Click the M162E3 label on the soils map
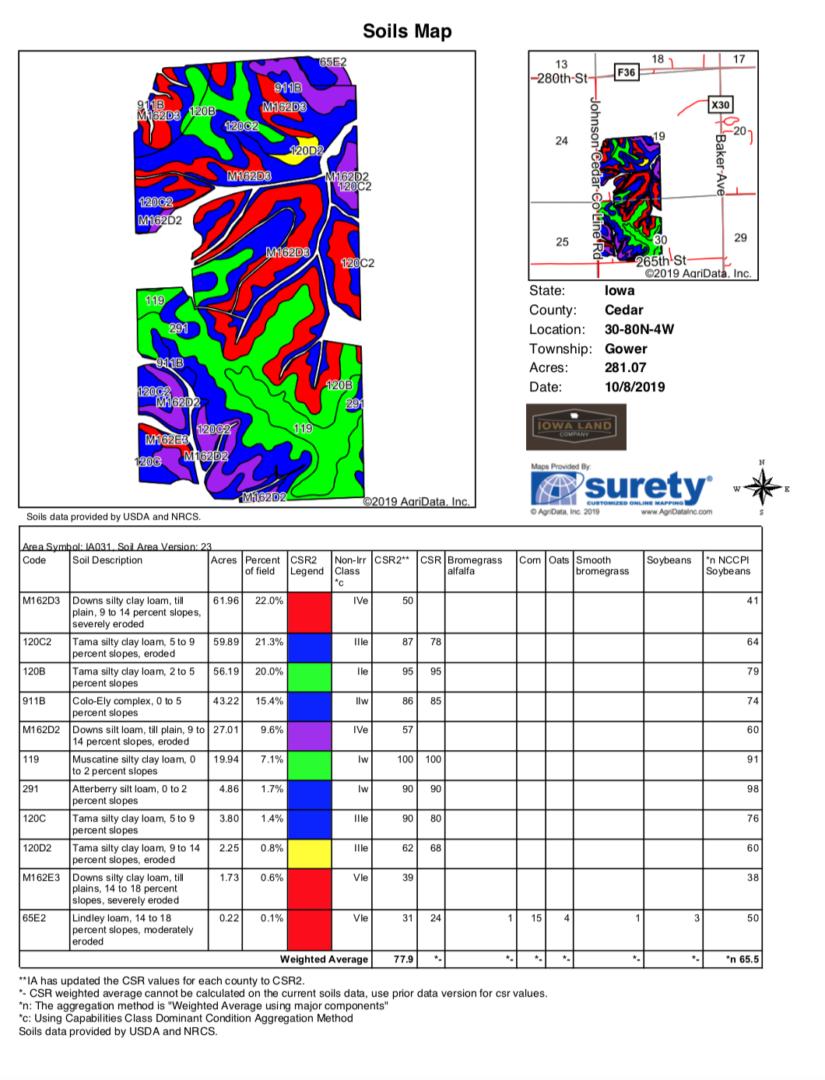 (166, 439)
